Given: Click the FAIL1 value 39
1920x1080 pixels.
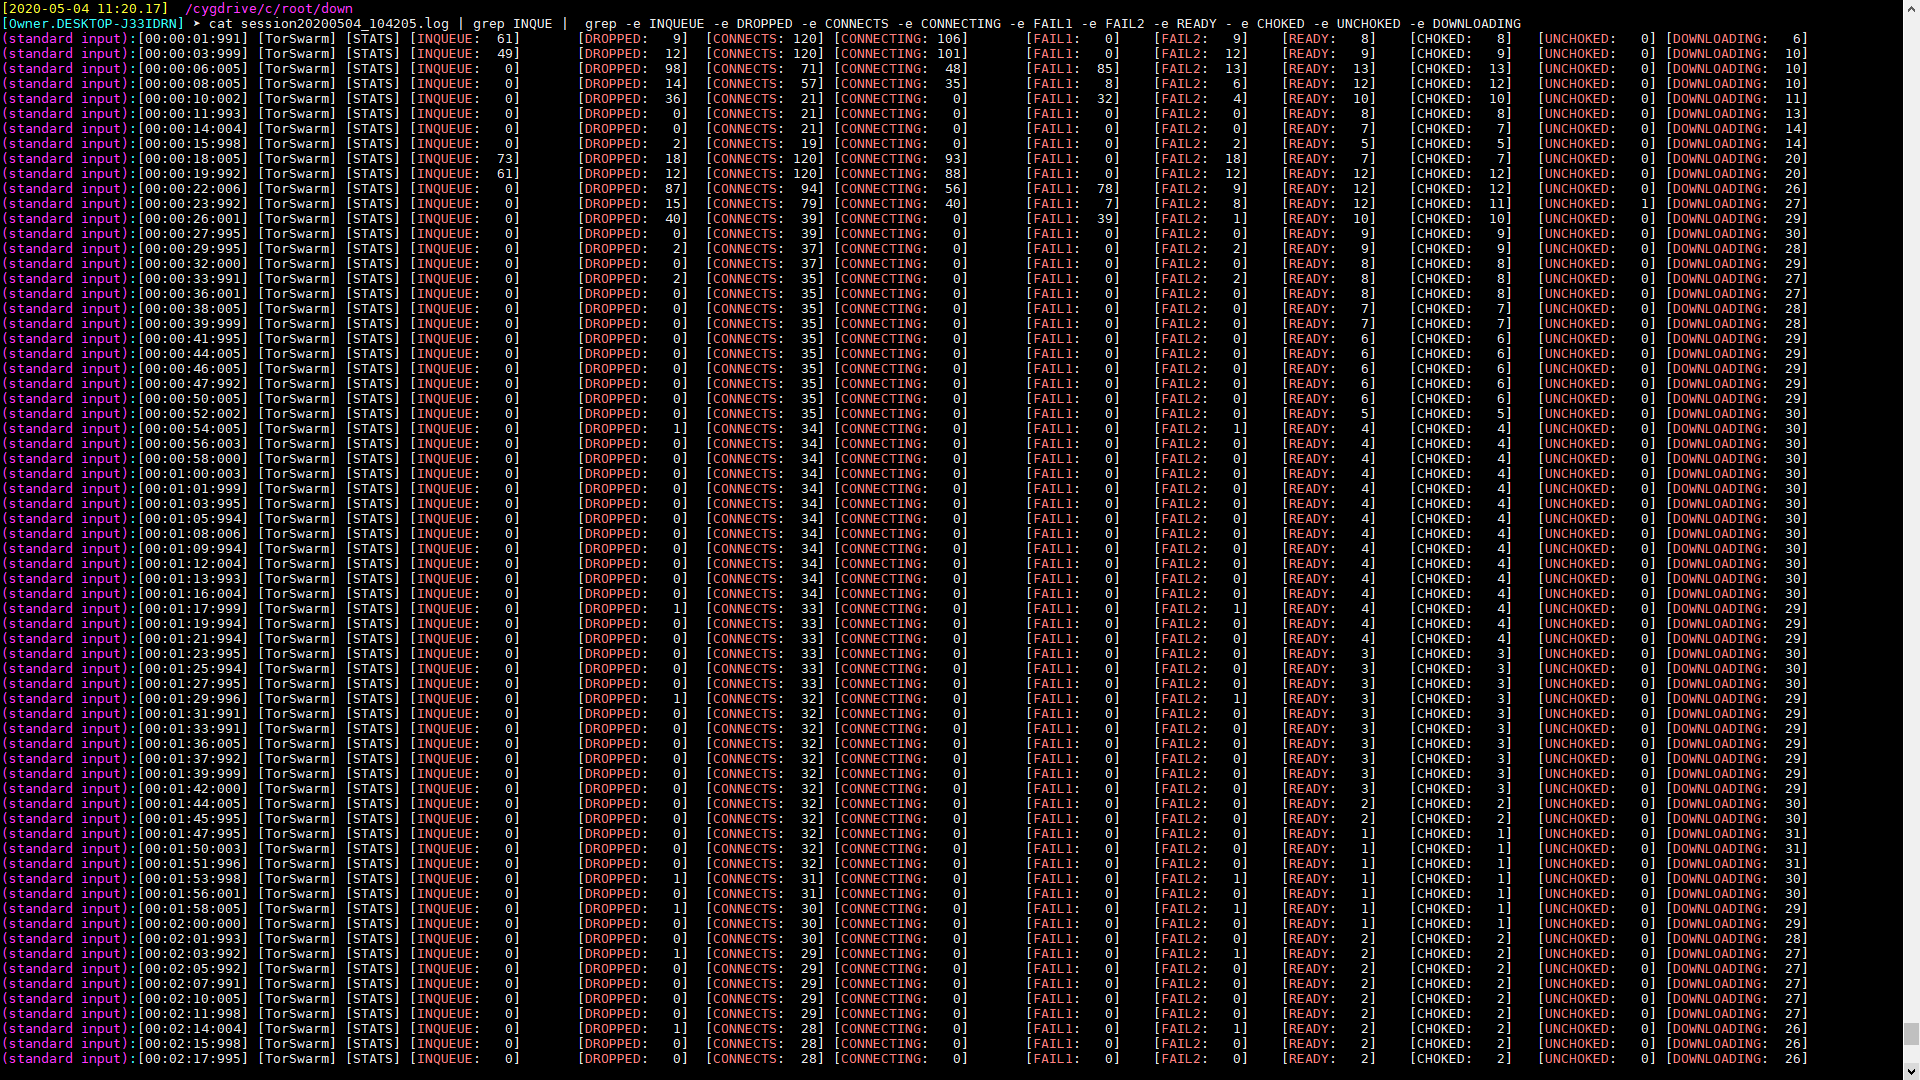Looking at the screenshot, I should 1106,219.
